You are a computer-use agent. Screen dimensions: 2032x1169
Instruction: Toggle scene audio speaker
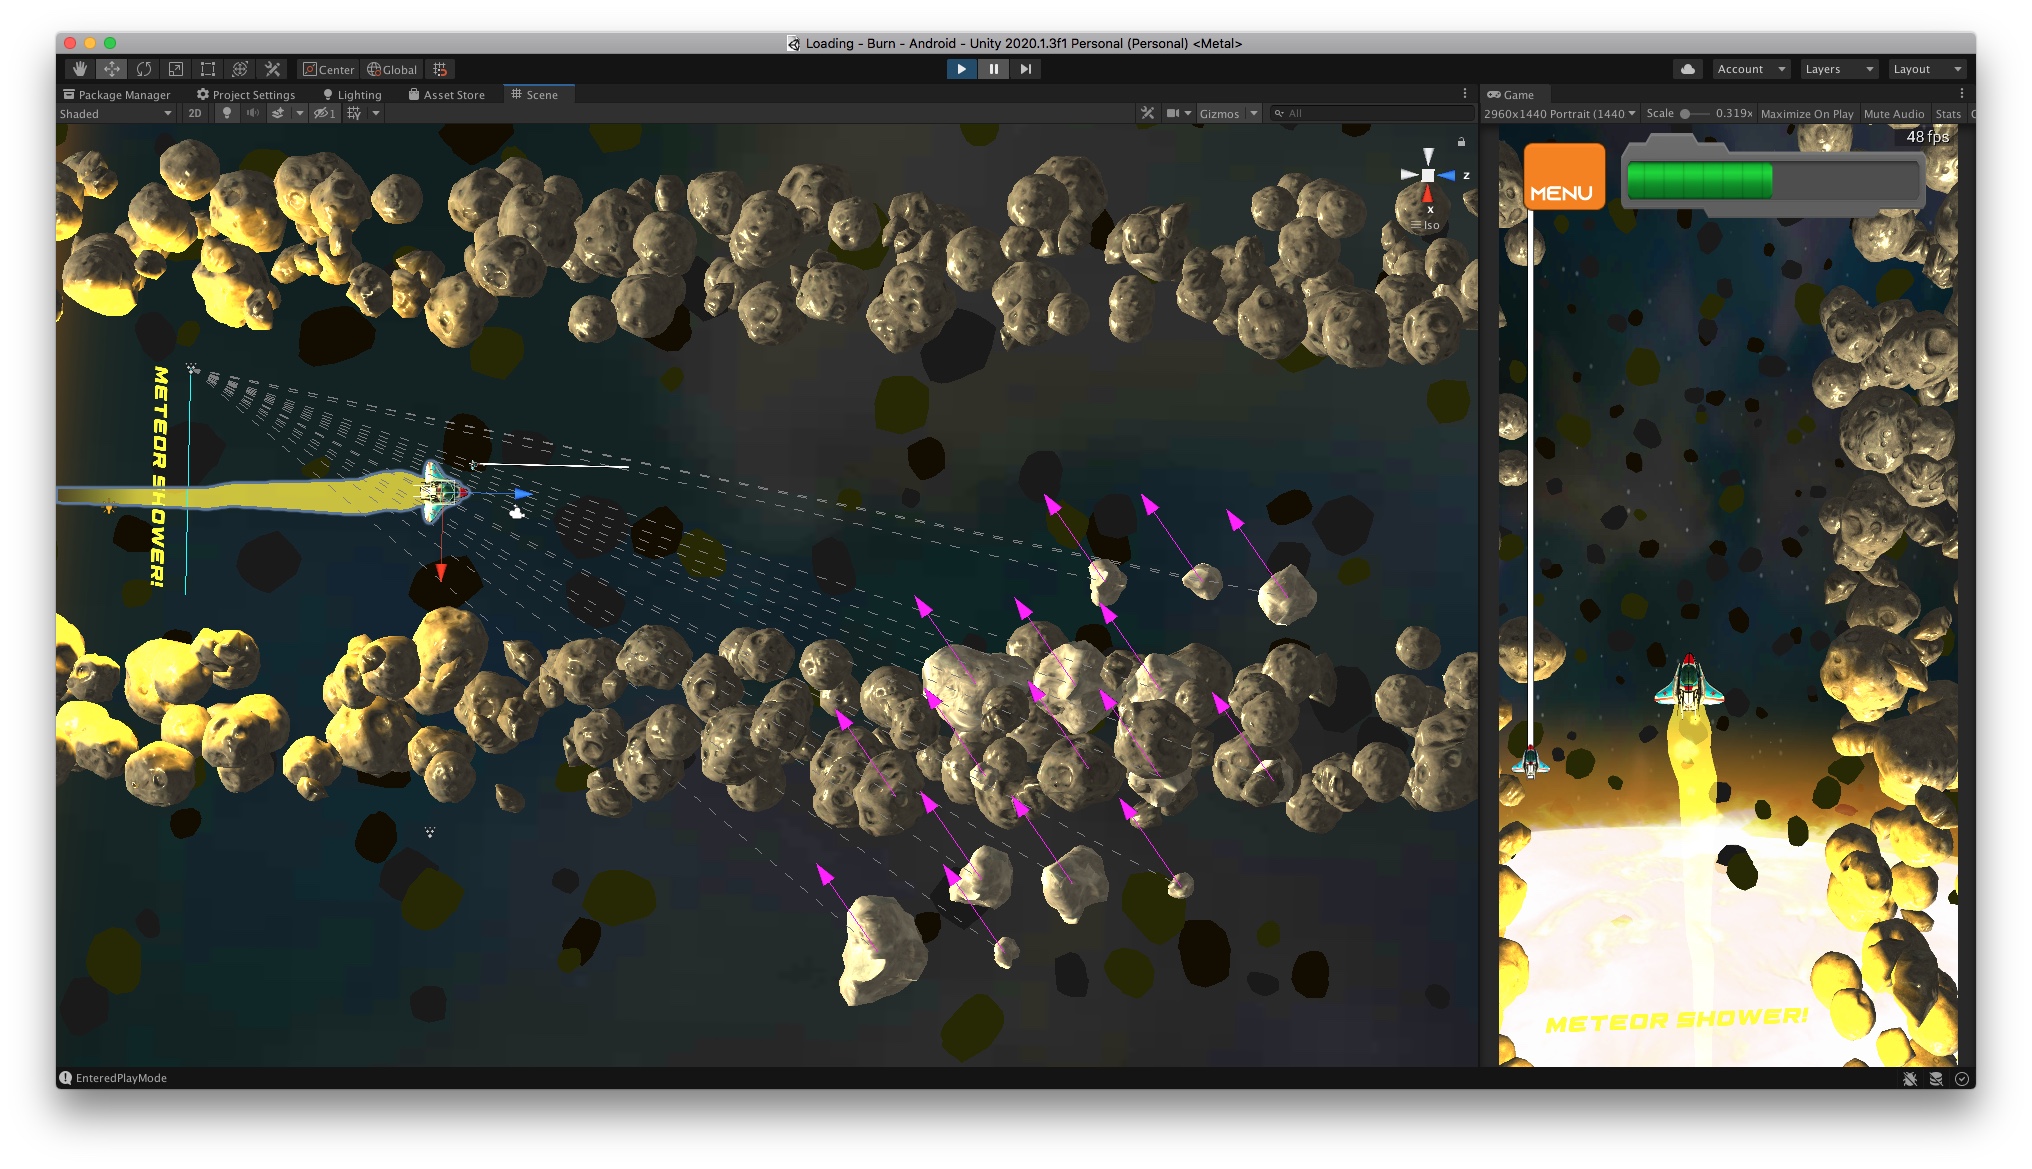click(x=252, y=113)
